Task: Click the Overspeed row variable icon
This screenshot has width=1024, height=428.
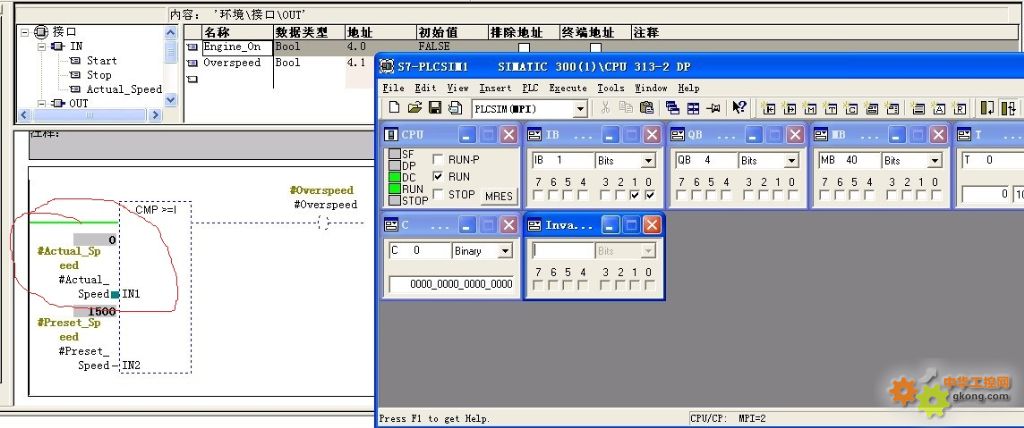Action: coord(192,63)
